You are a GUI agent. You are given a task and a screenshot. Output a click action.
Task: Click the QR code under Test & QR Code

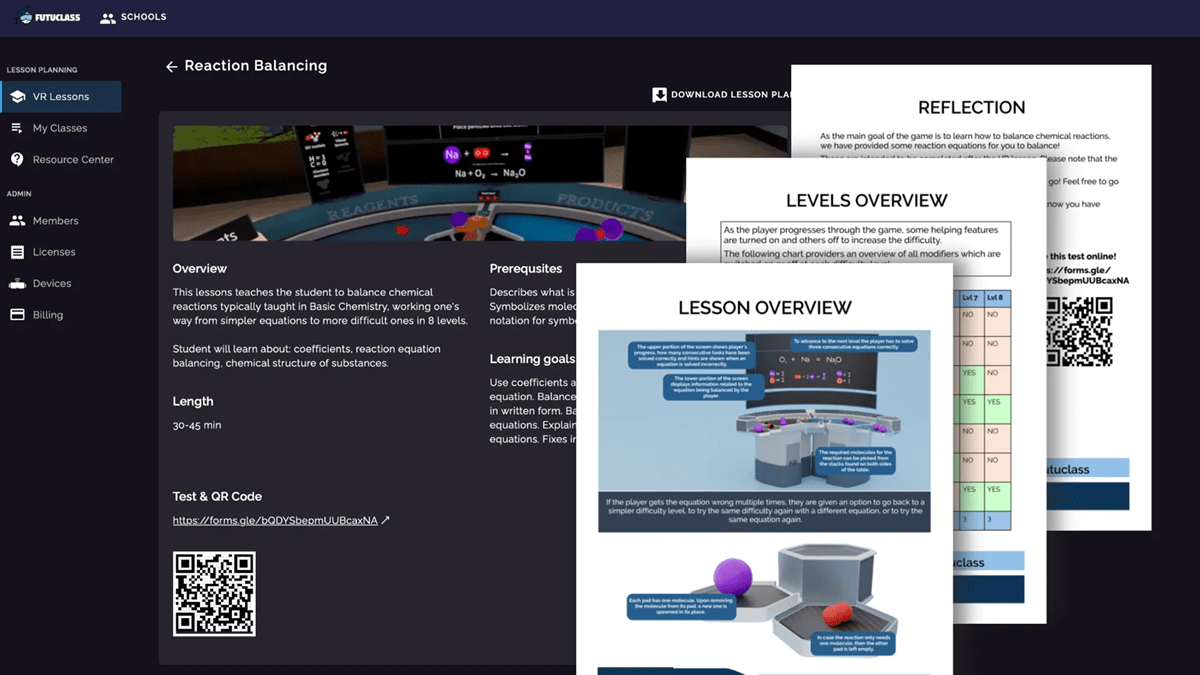click(214, 594)
